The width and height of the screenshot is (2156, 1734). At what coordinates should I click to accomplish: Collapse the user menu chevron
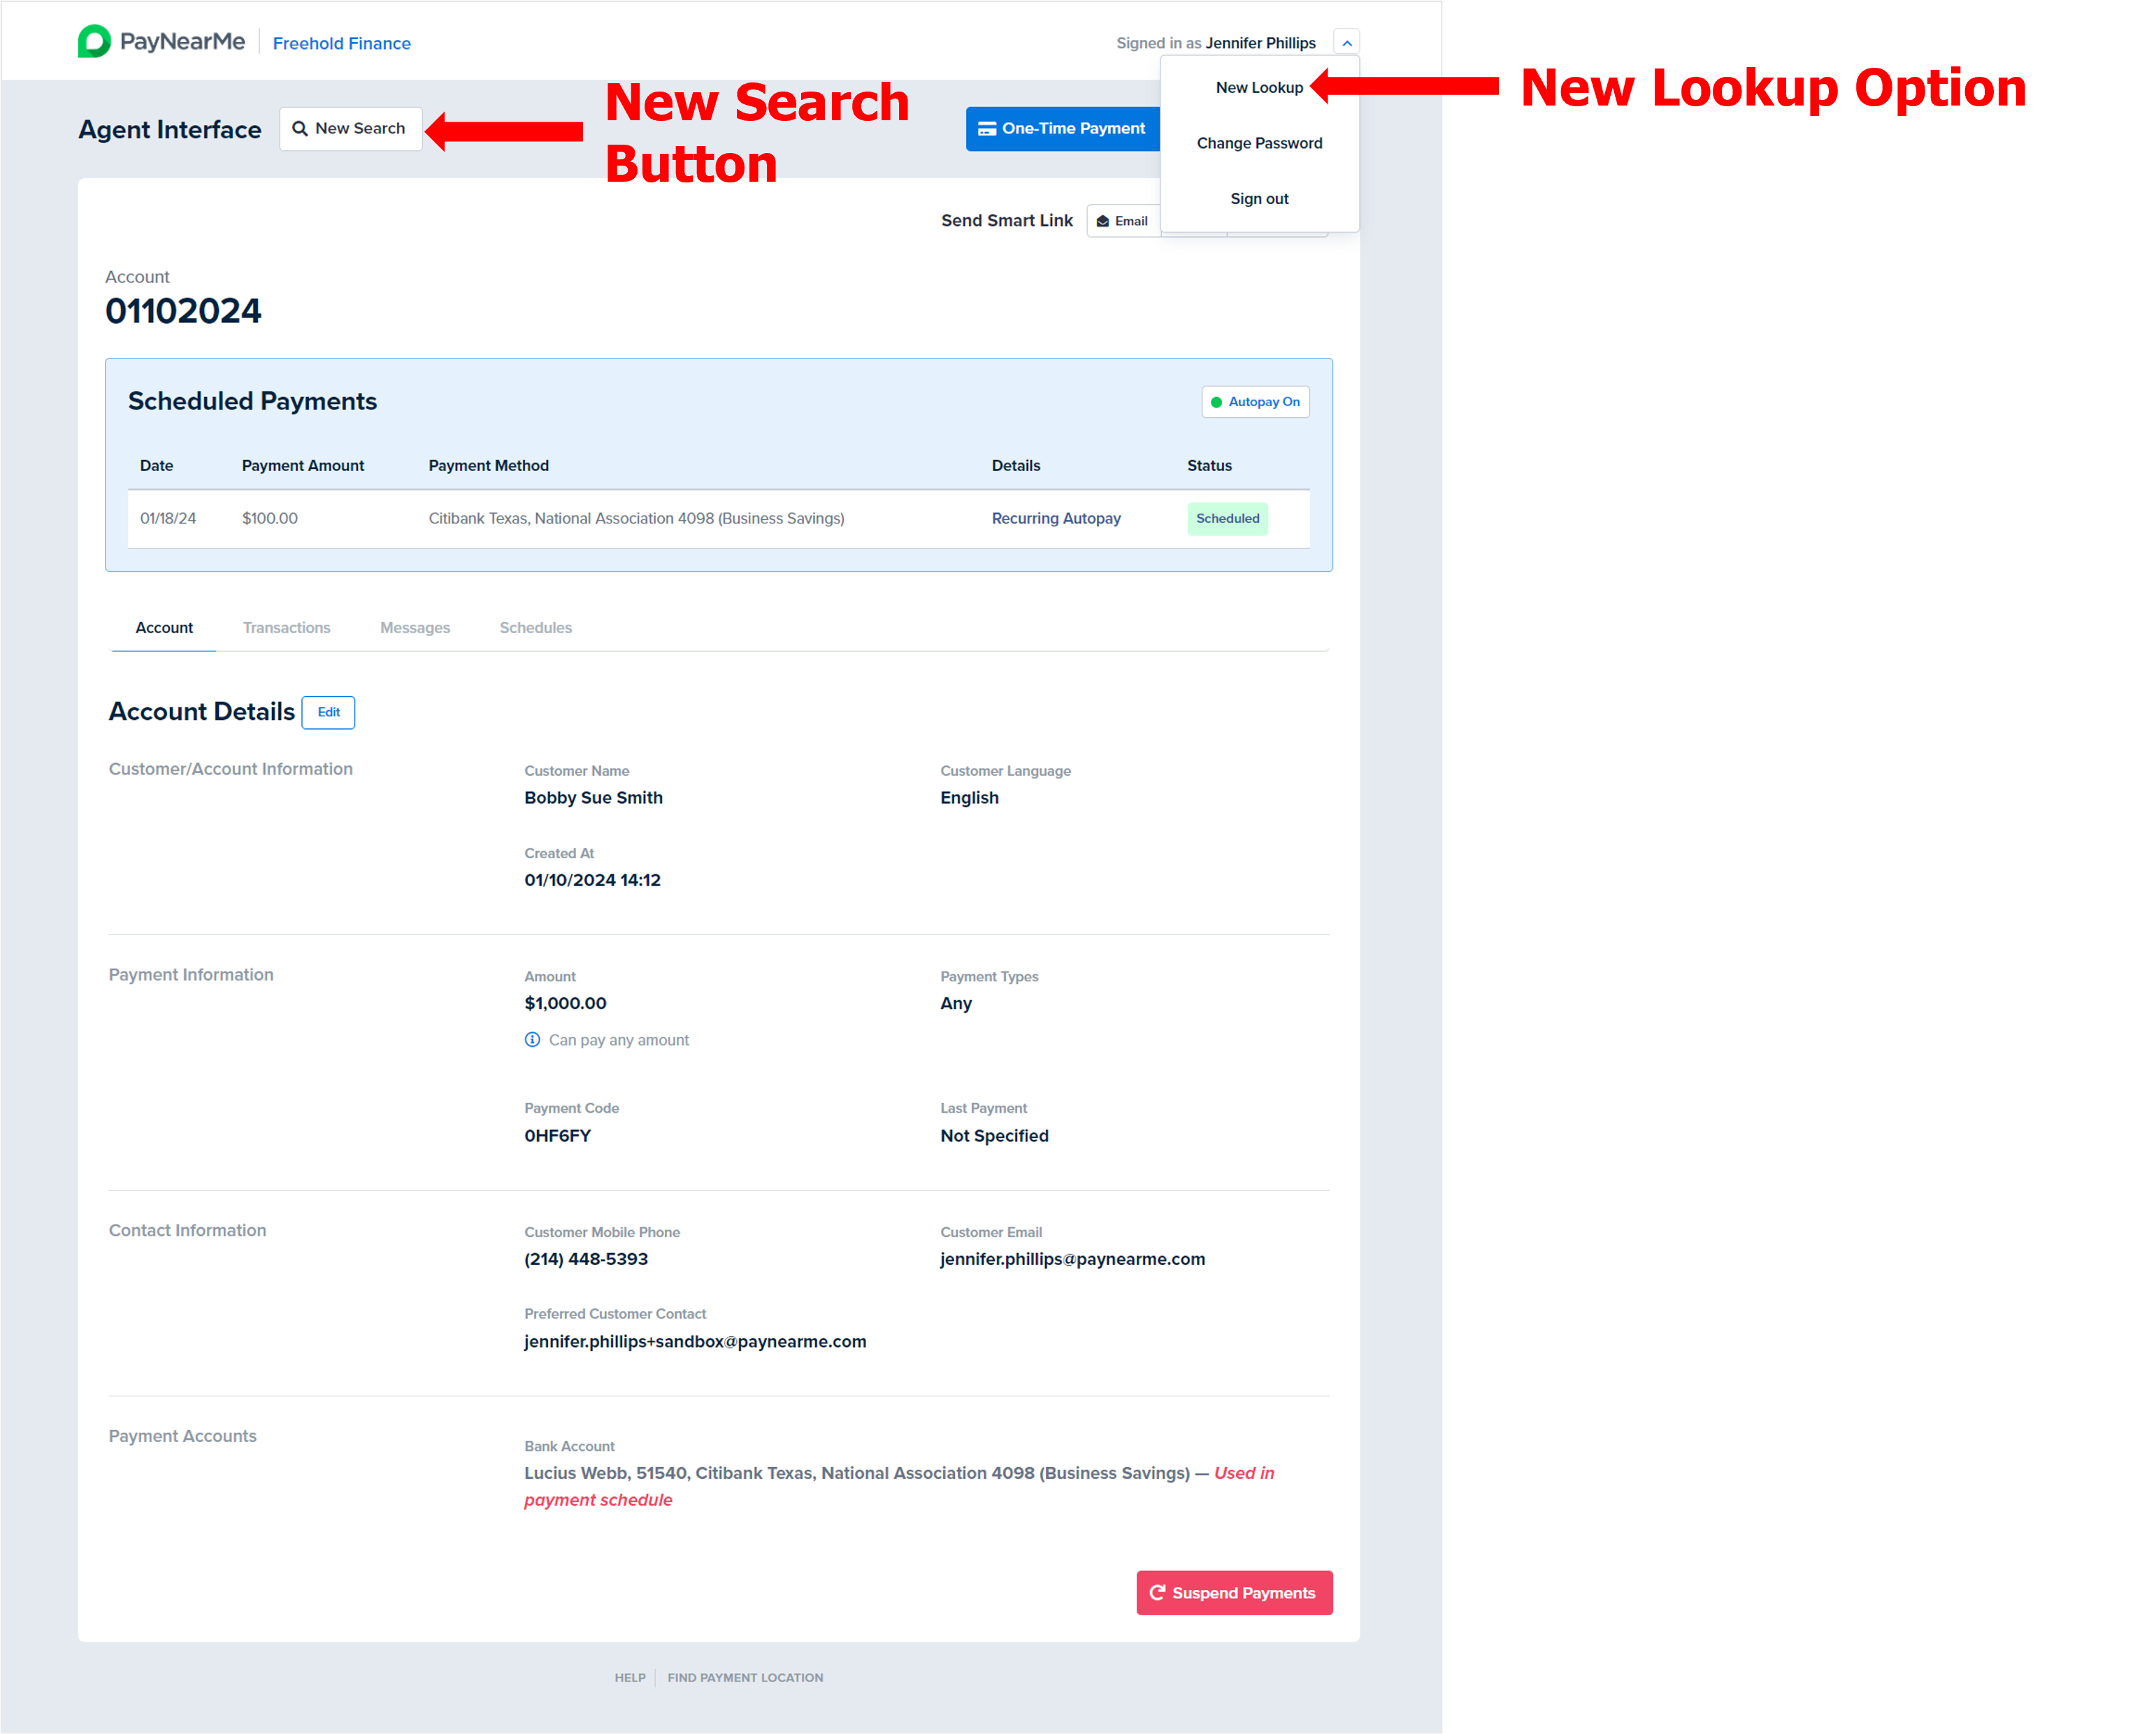tap(1346, 43)
